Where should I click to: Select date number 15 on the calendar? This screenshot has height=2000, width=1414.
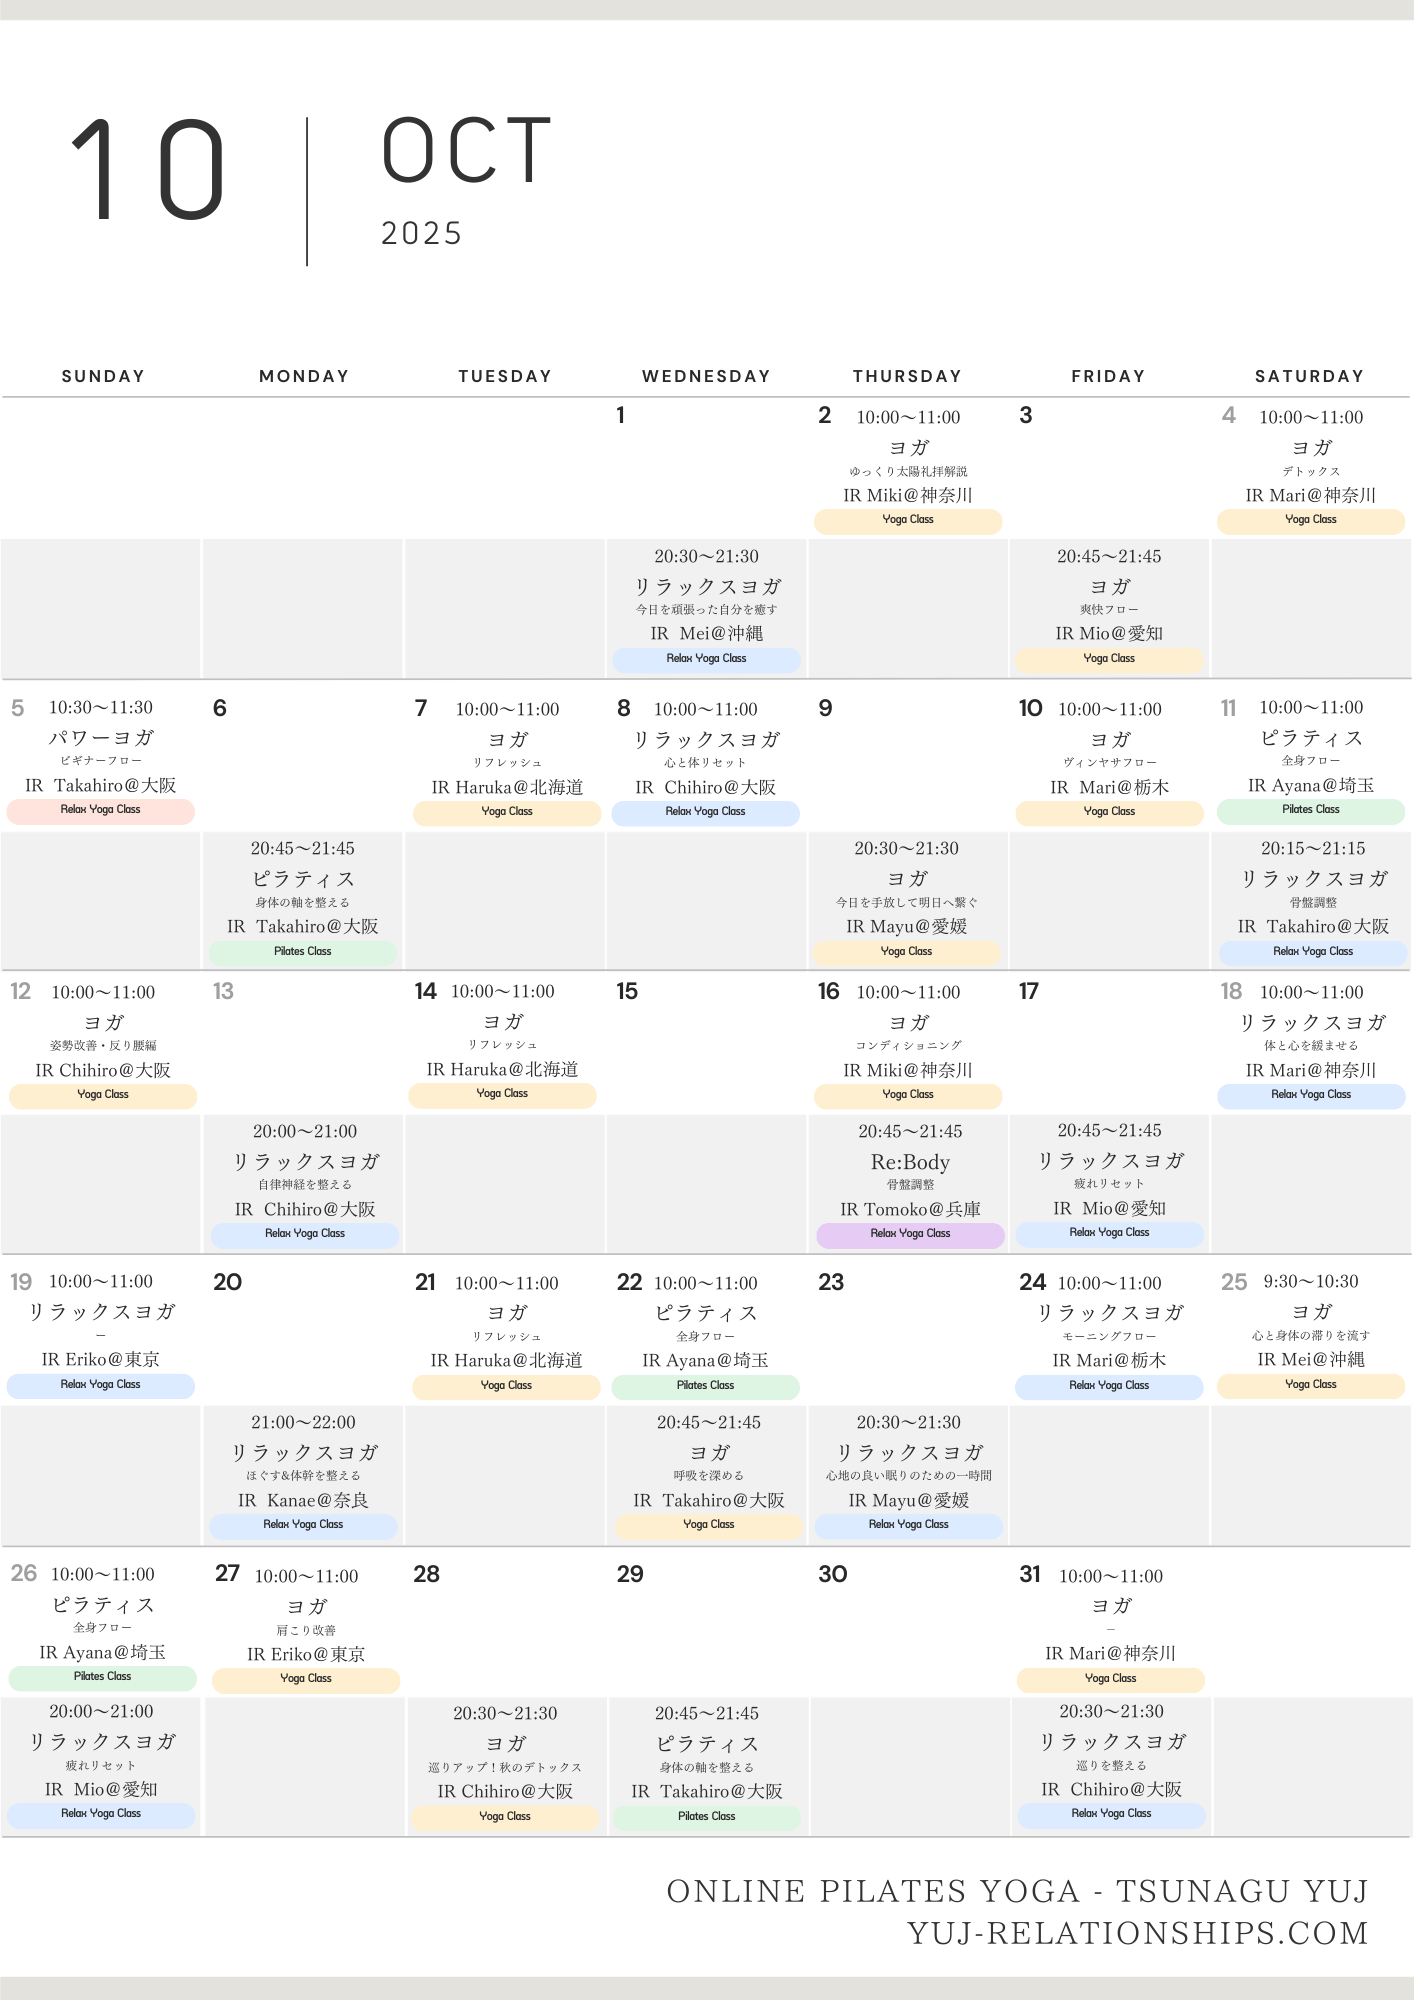coord(627,991)
